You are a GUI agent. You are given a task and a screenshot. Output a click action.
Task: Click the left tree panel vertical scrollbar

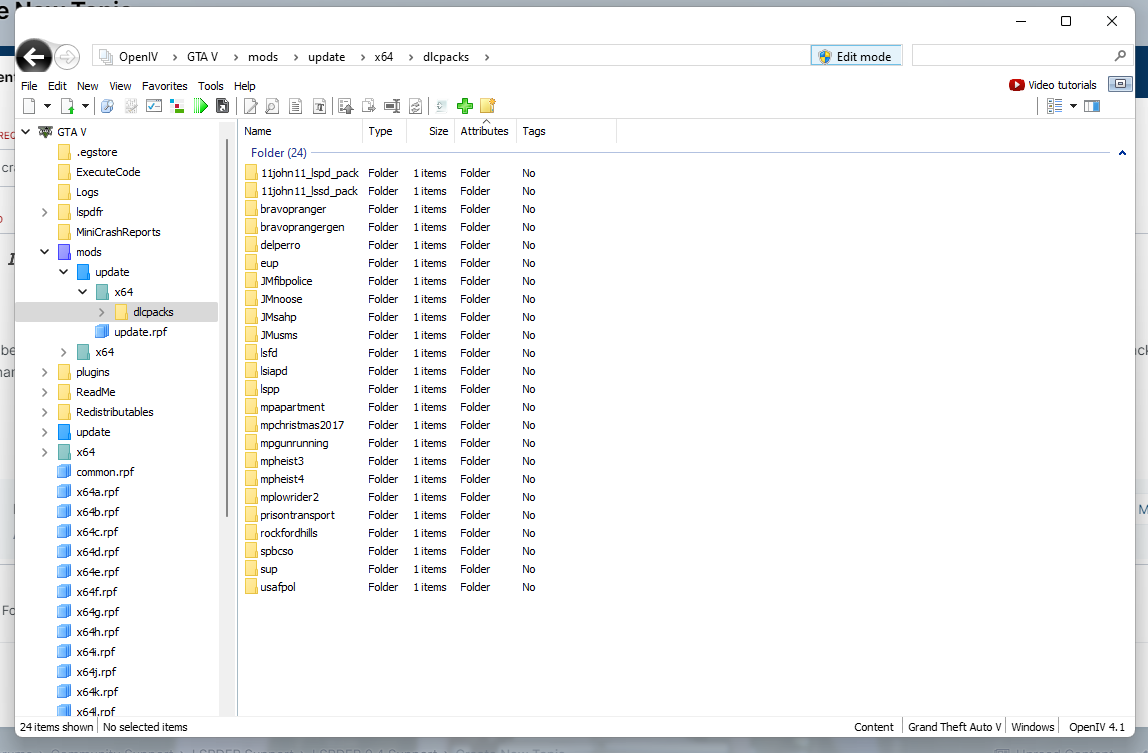[232, 400]
